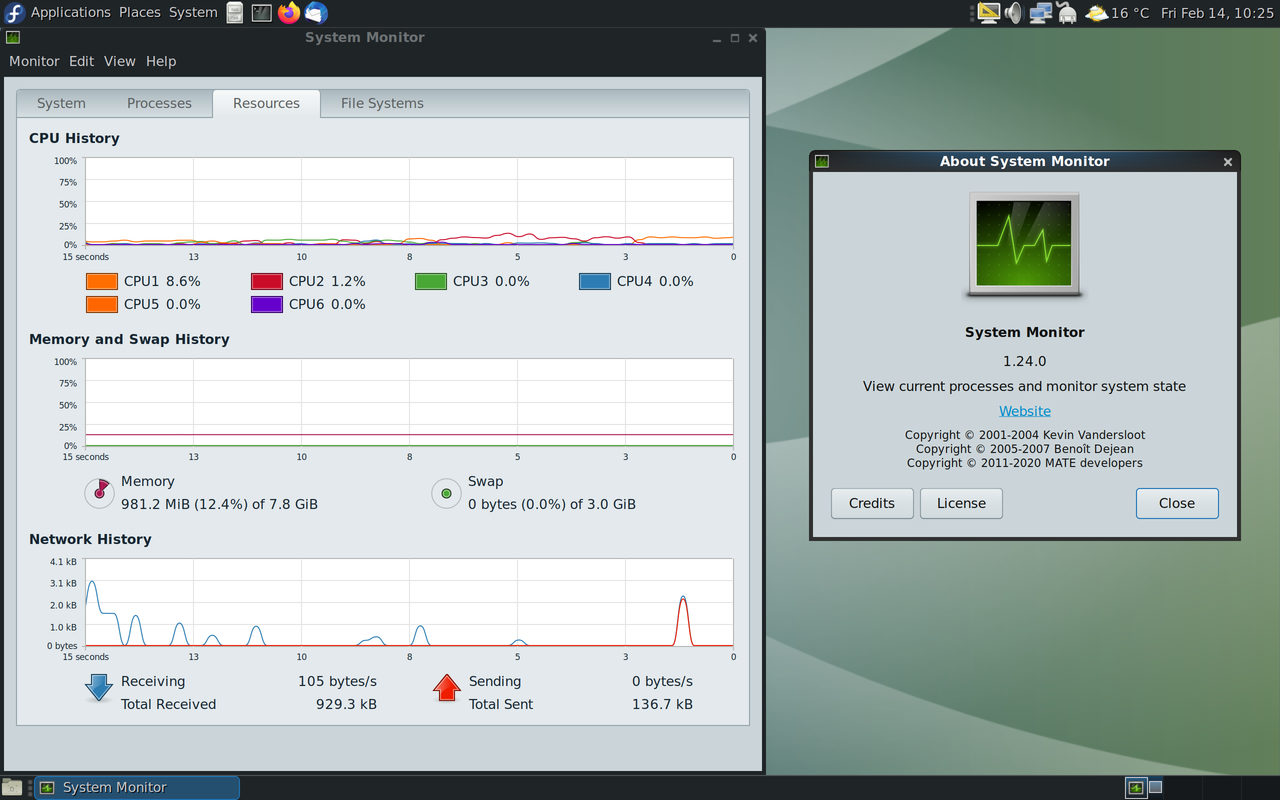Click the display settings tray icon
Screen dimensions: 1280x800
tap(988, 13)
